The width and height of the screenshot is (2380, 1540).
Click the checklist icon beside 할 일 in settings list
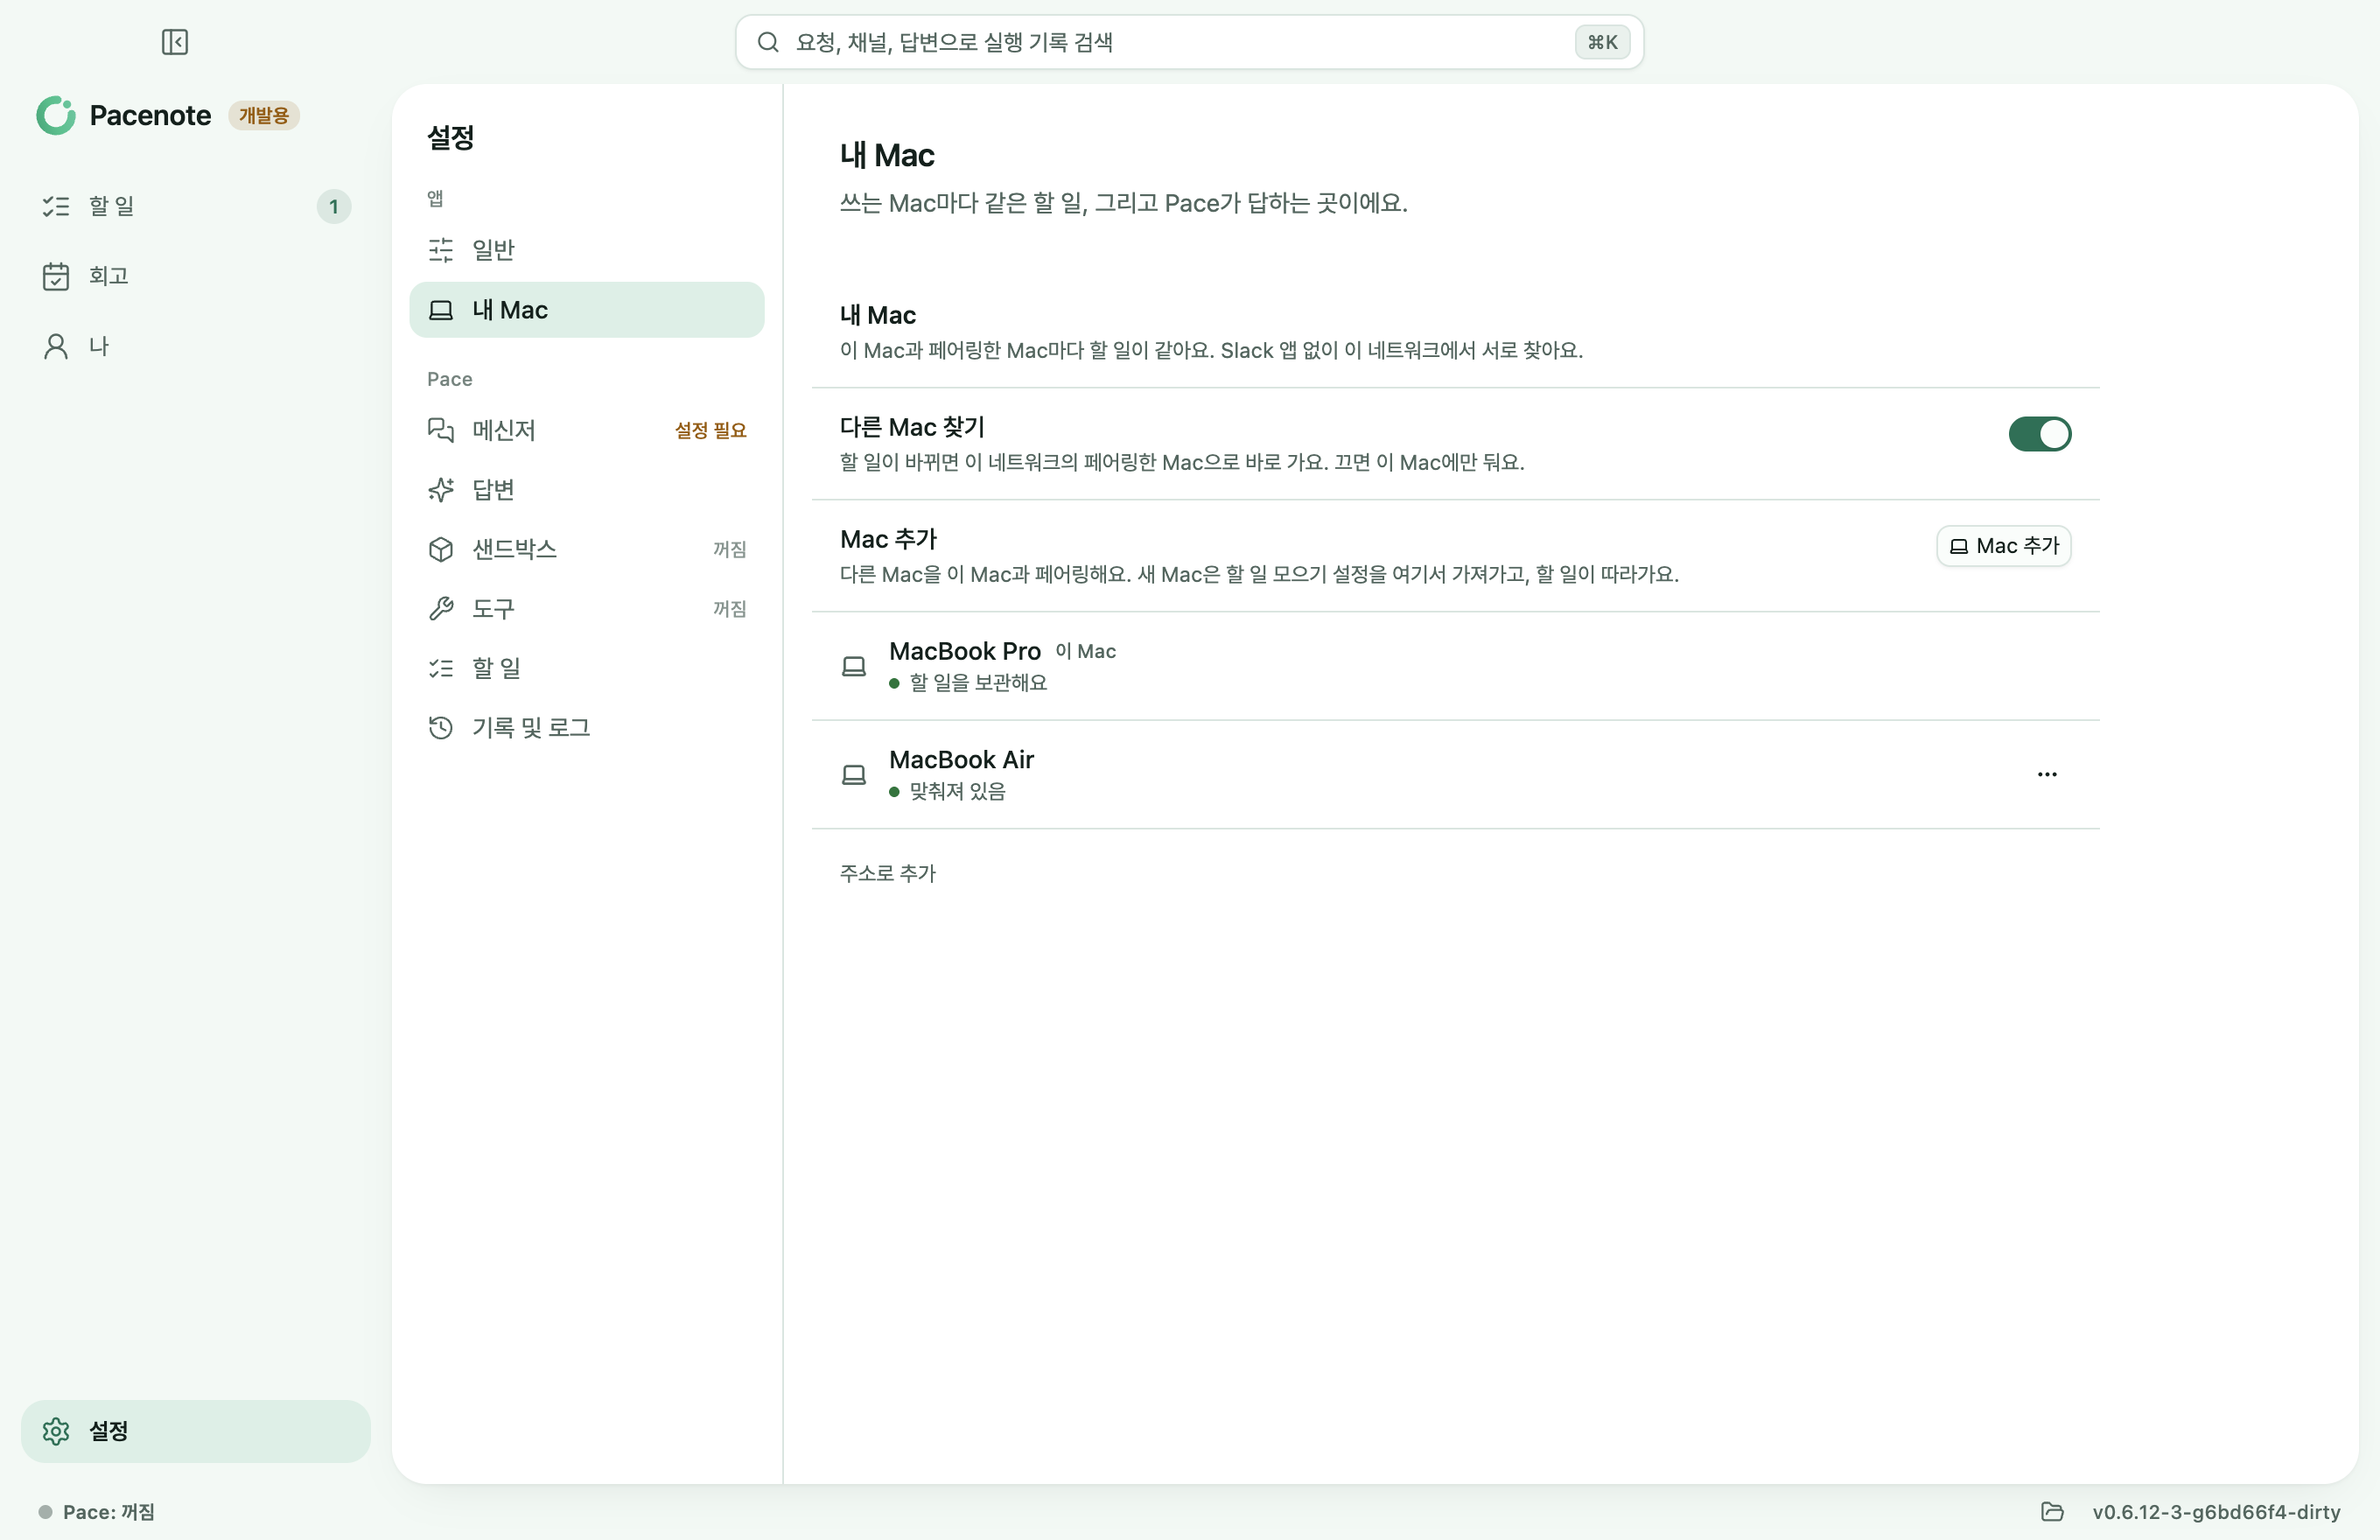click(x=441, y=668)
